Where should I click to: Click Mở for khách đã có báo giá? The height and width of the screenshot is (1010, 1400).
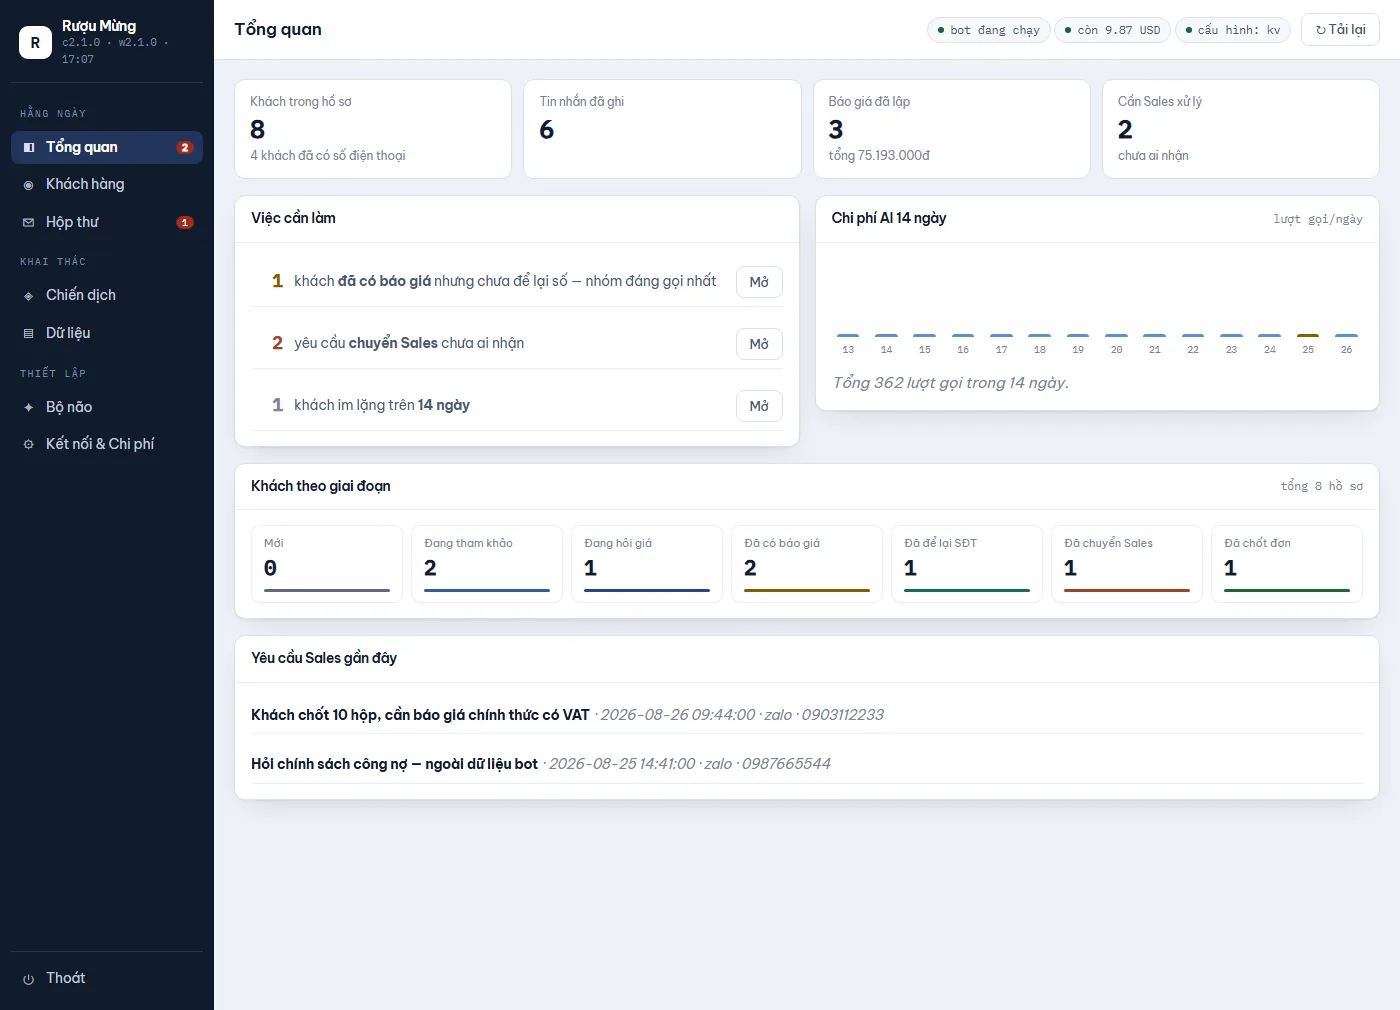(759, 282)
